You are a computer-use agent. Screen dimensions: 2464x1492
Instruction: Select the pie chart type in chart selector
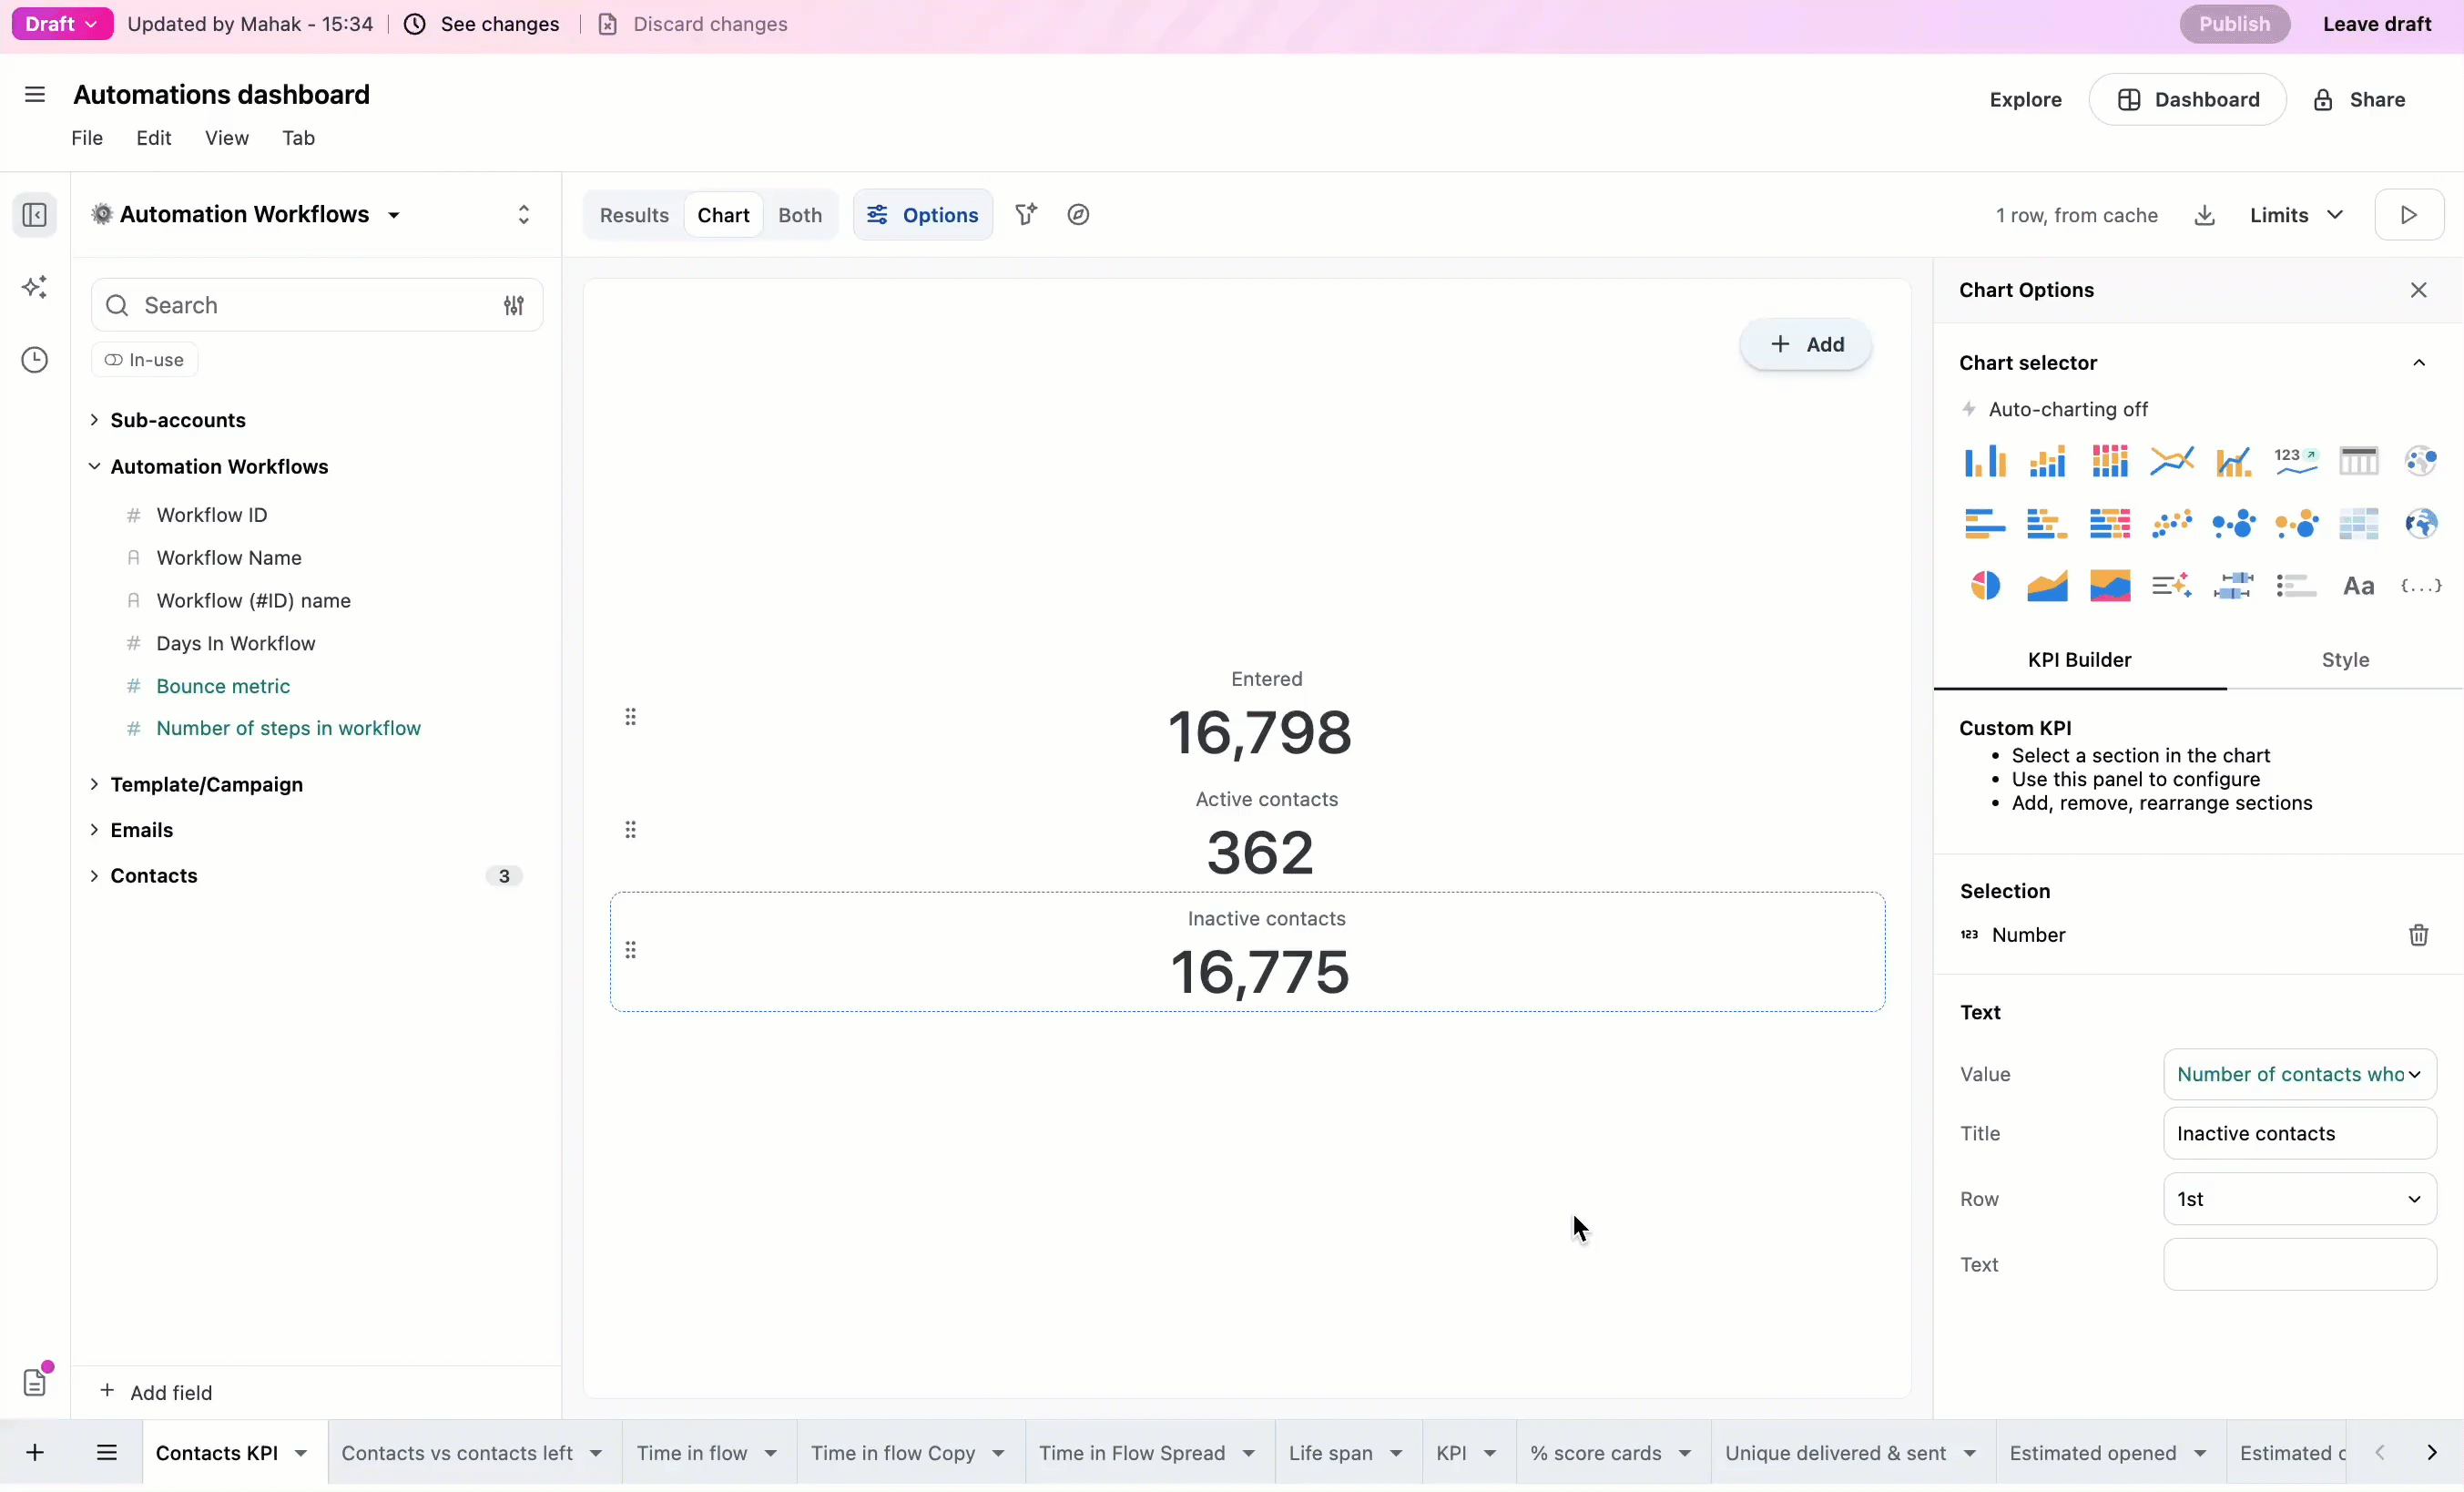1983,585
